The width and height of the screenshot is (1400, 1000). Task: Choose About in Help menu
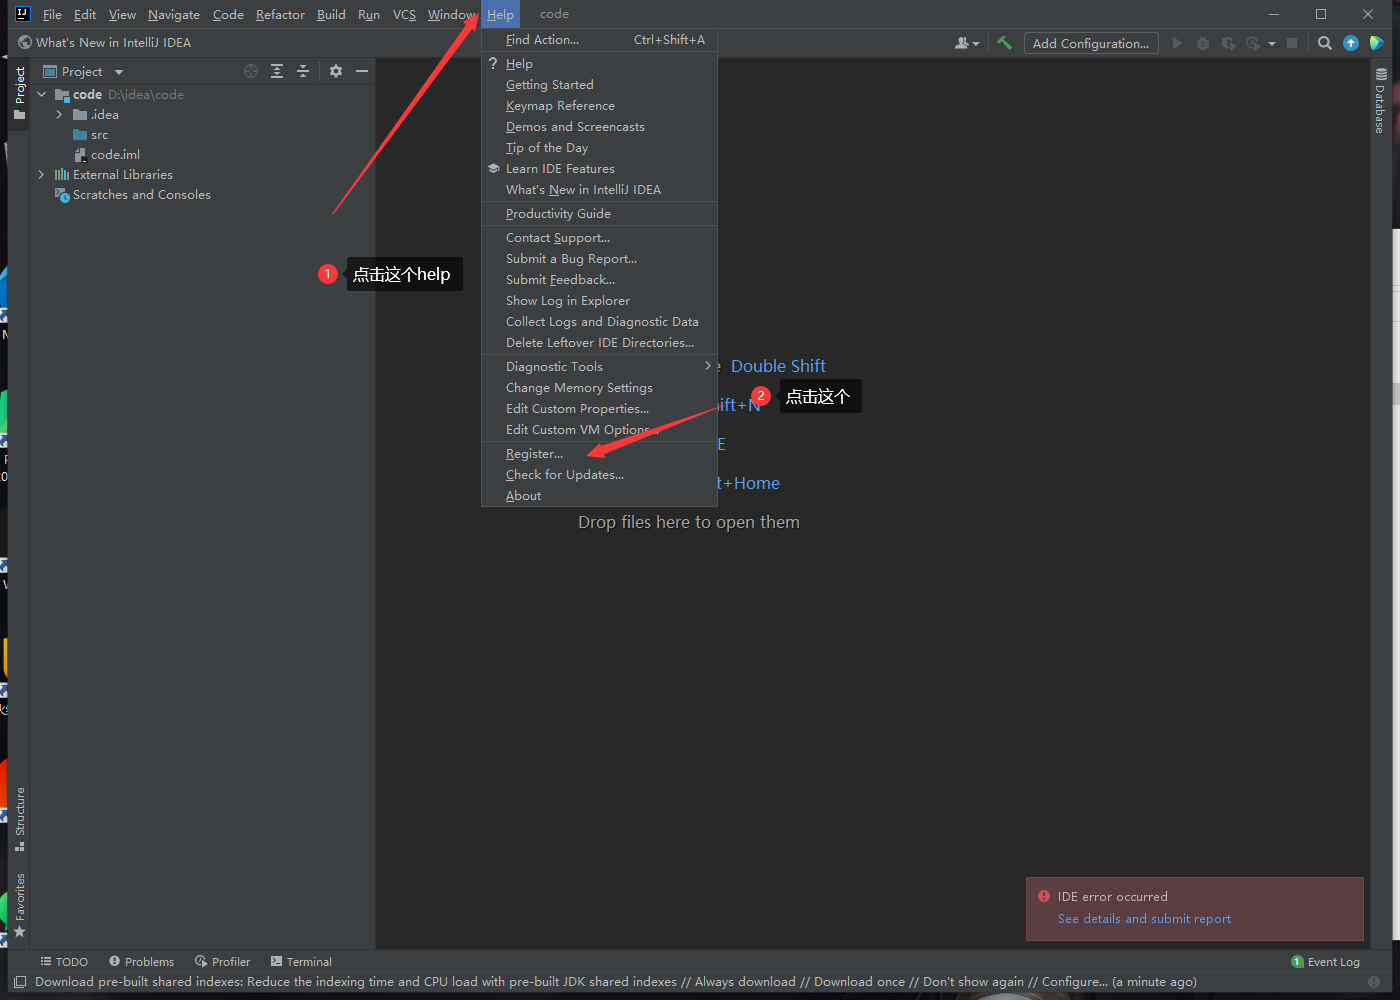[599, 496]
